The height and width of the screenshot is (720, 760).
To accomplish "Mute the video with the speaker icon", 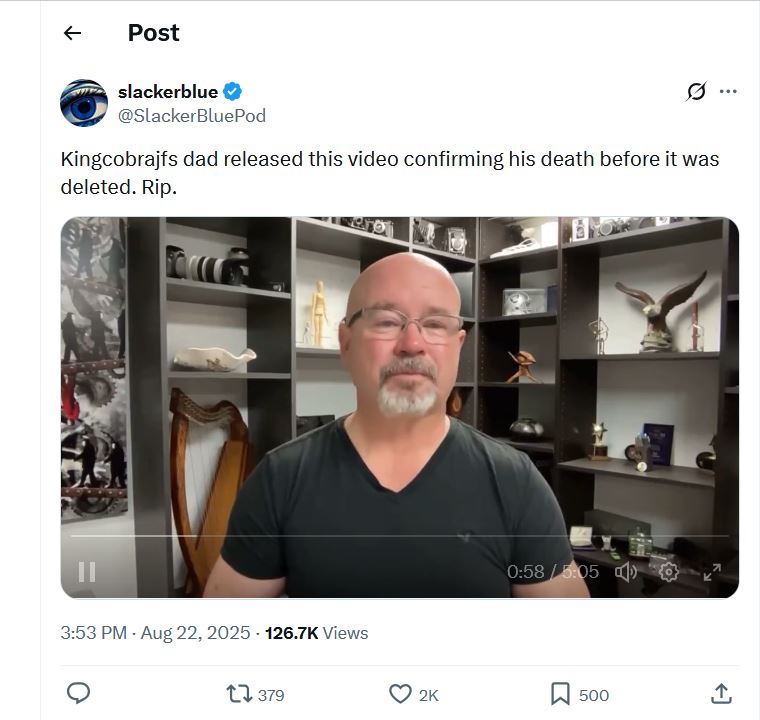I will (x=626, y=572).
